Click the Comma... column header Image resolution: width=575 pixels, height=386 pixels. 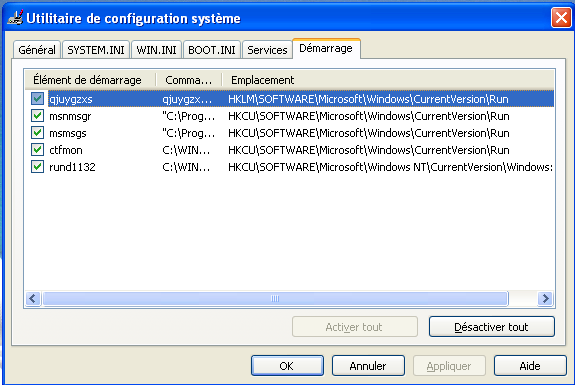189,80
